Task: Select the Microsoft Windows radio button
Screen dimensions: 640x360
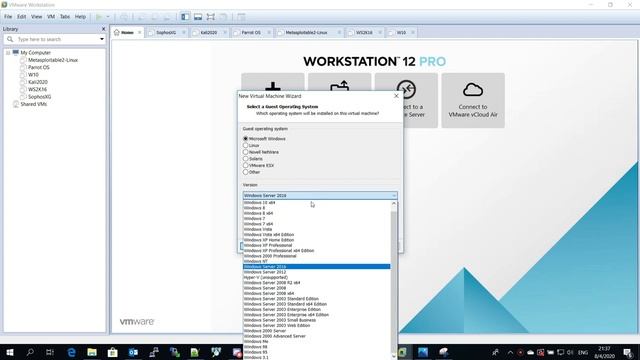Action: pyautogui.click(x=246, y=139)
